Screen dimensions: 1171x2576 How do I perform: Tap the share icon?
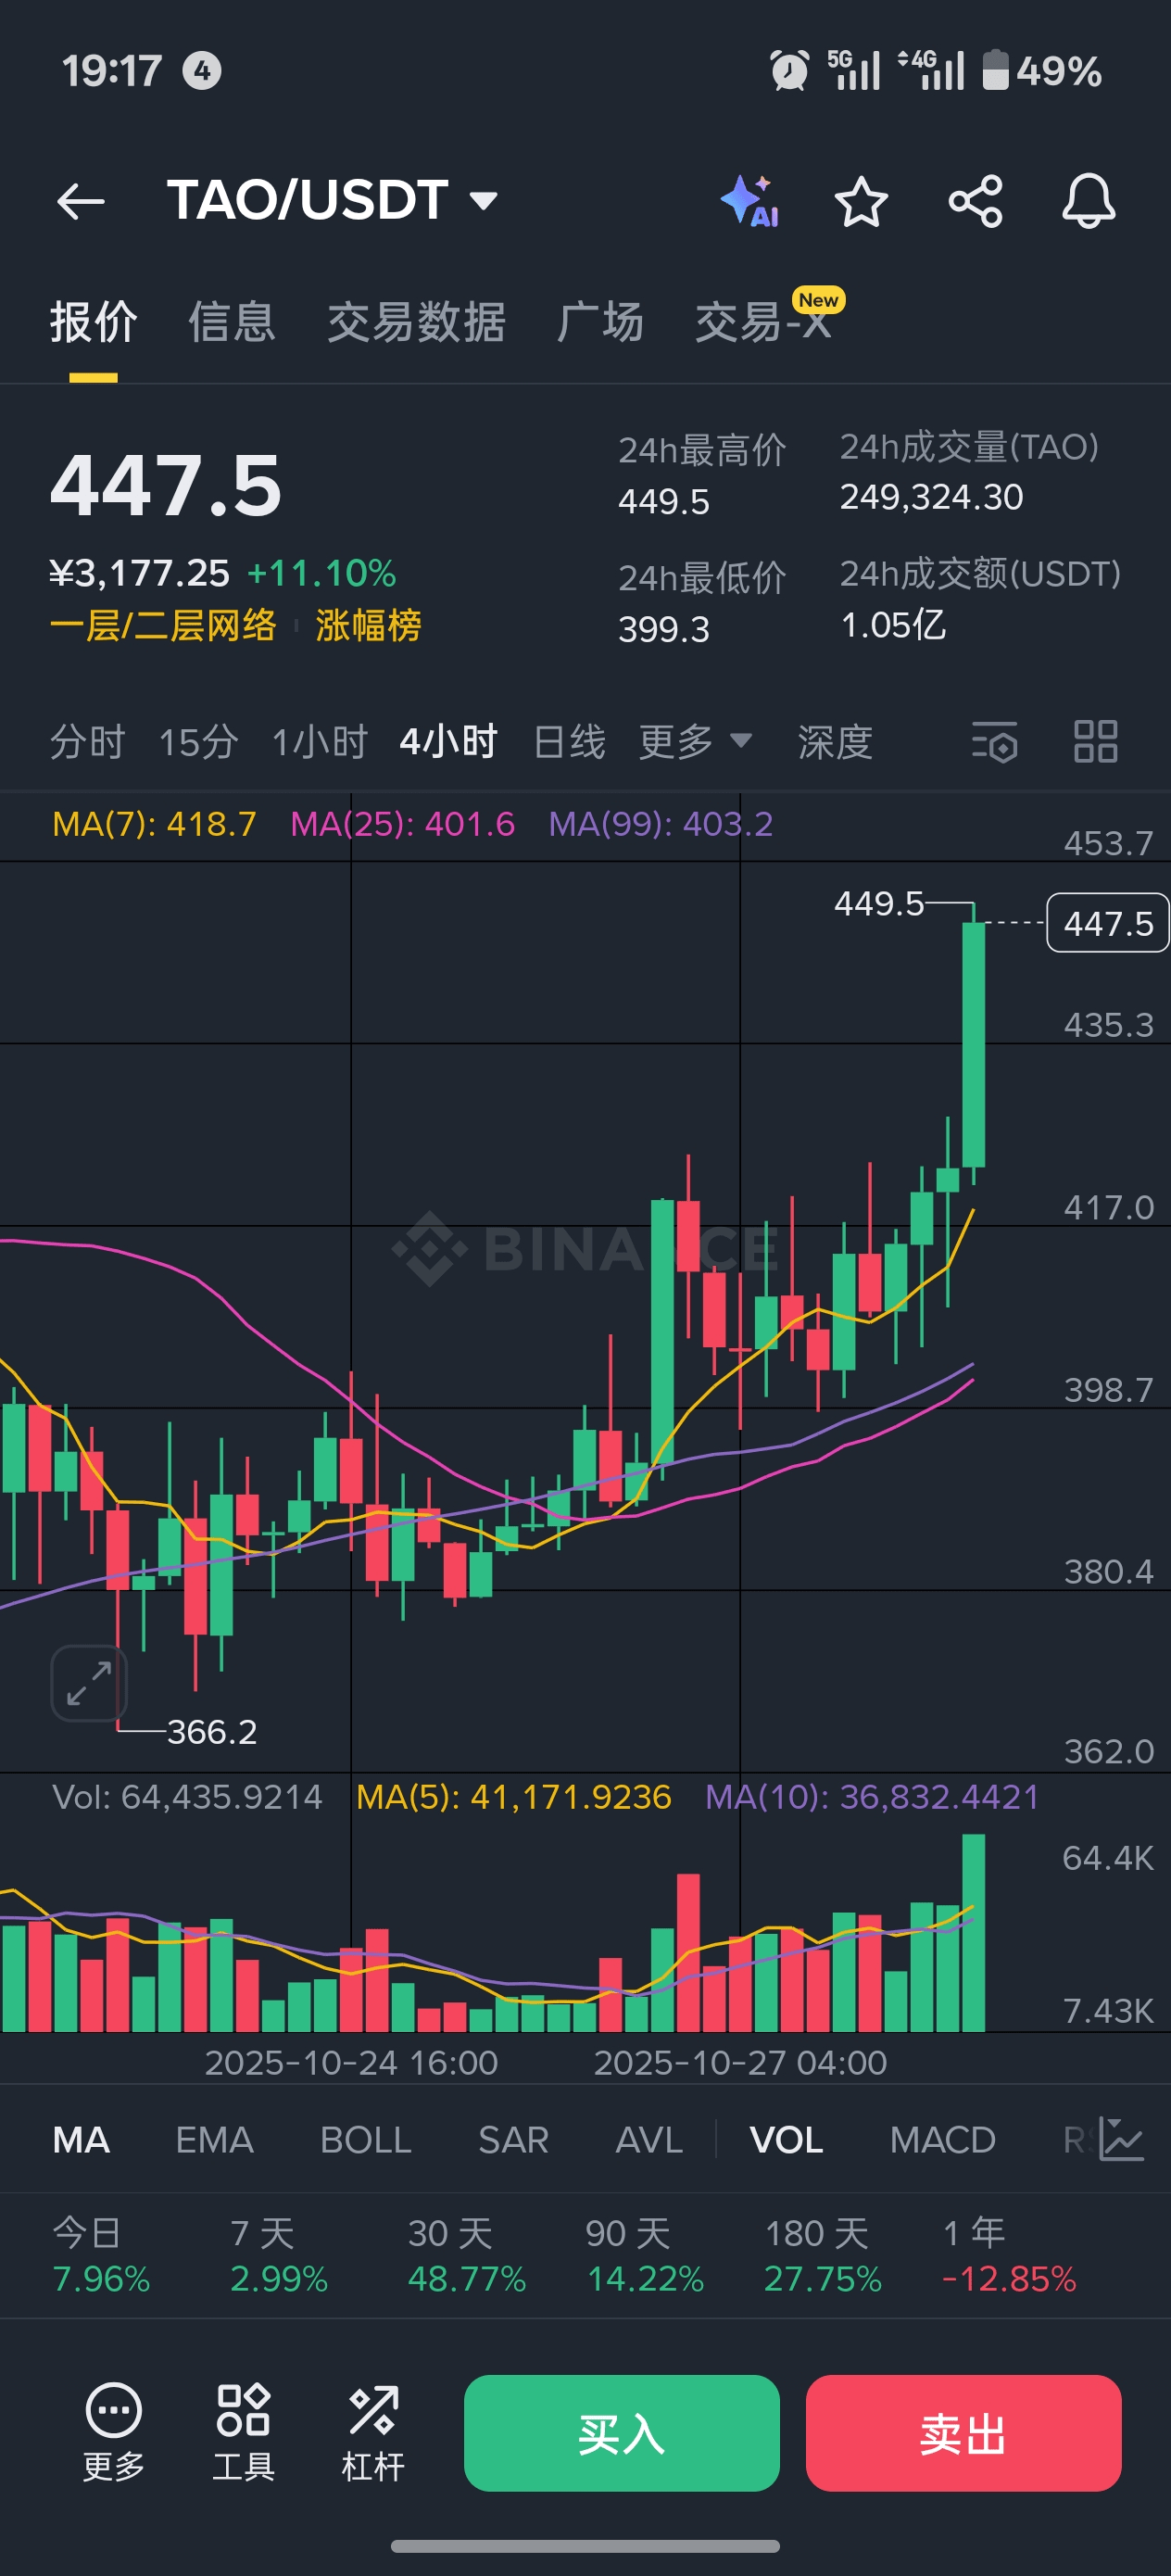point(975,202)
